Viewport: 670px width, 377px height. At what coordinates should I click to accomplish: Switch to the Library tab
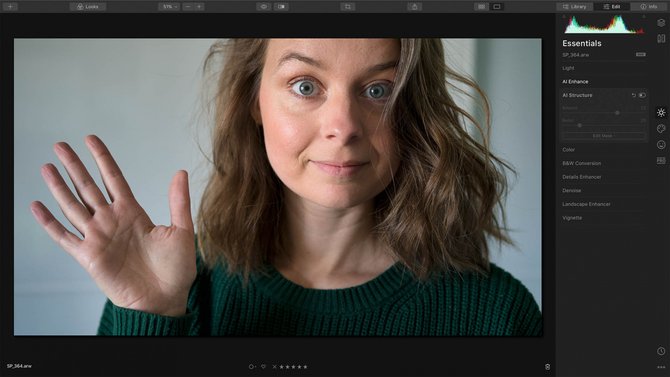tap(574, 6)
